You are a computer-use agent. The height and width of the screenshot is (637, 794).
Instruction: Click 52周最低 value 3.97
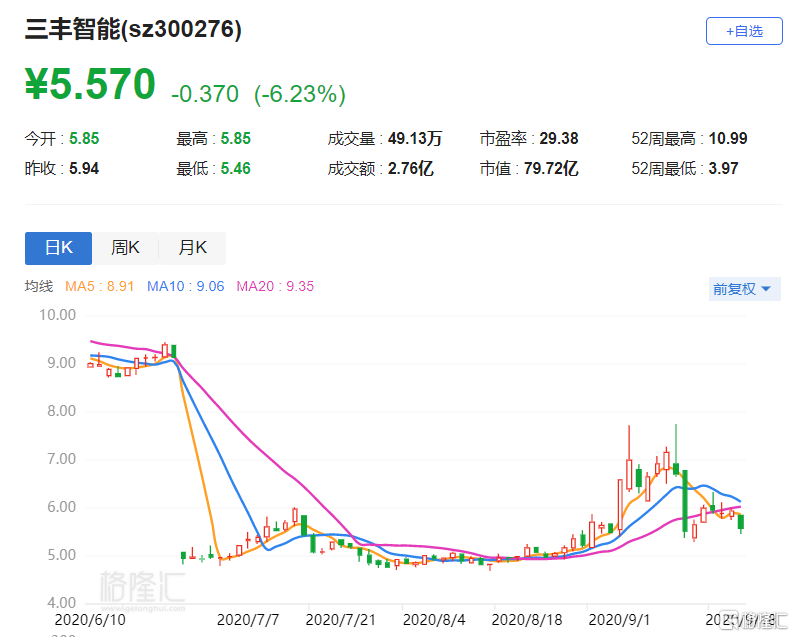pyautogui.click(x=723, y=168)
